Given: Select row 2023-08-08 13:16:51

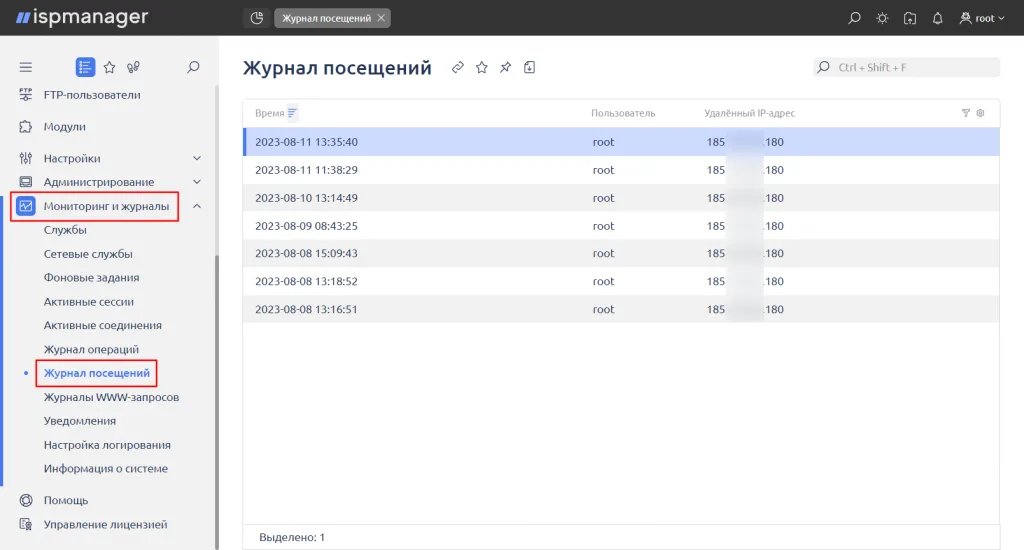Looking at the screenshot, I should click(x=621, y=310).
